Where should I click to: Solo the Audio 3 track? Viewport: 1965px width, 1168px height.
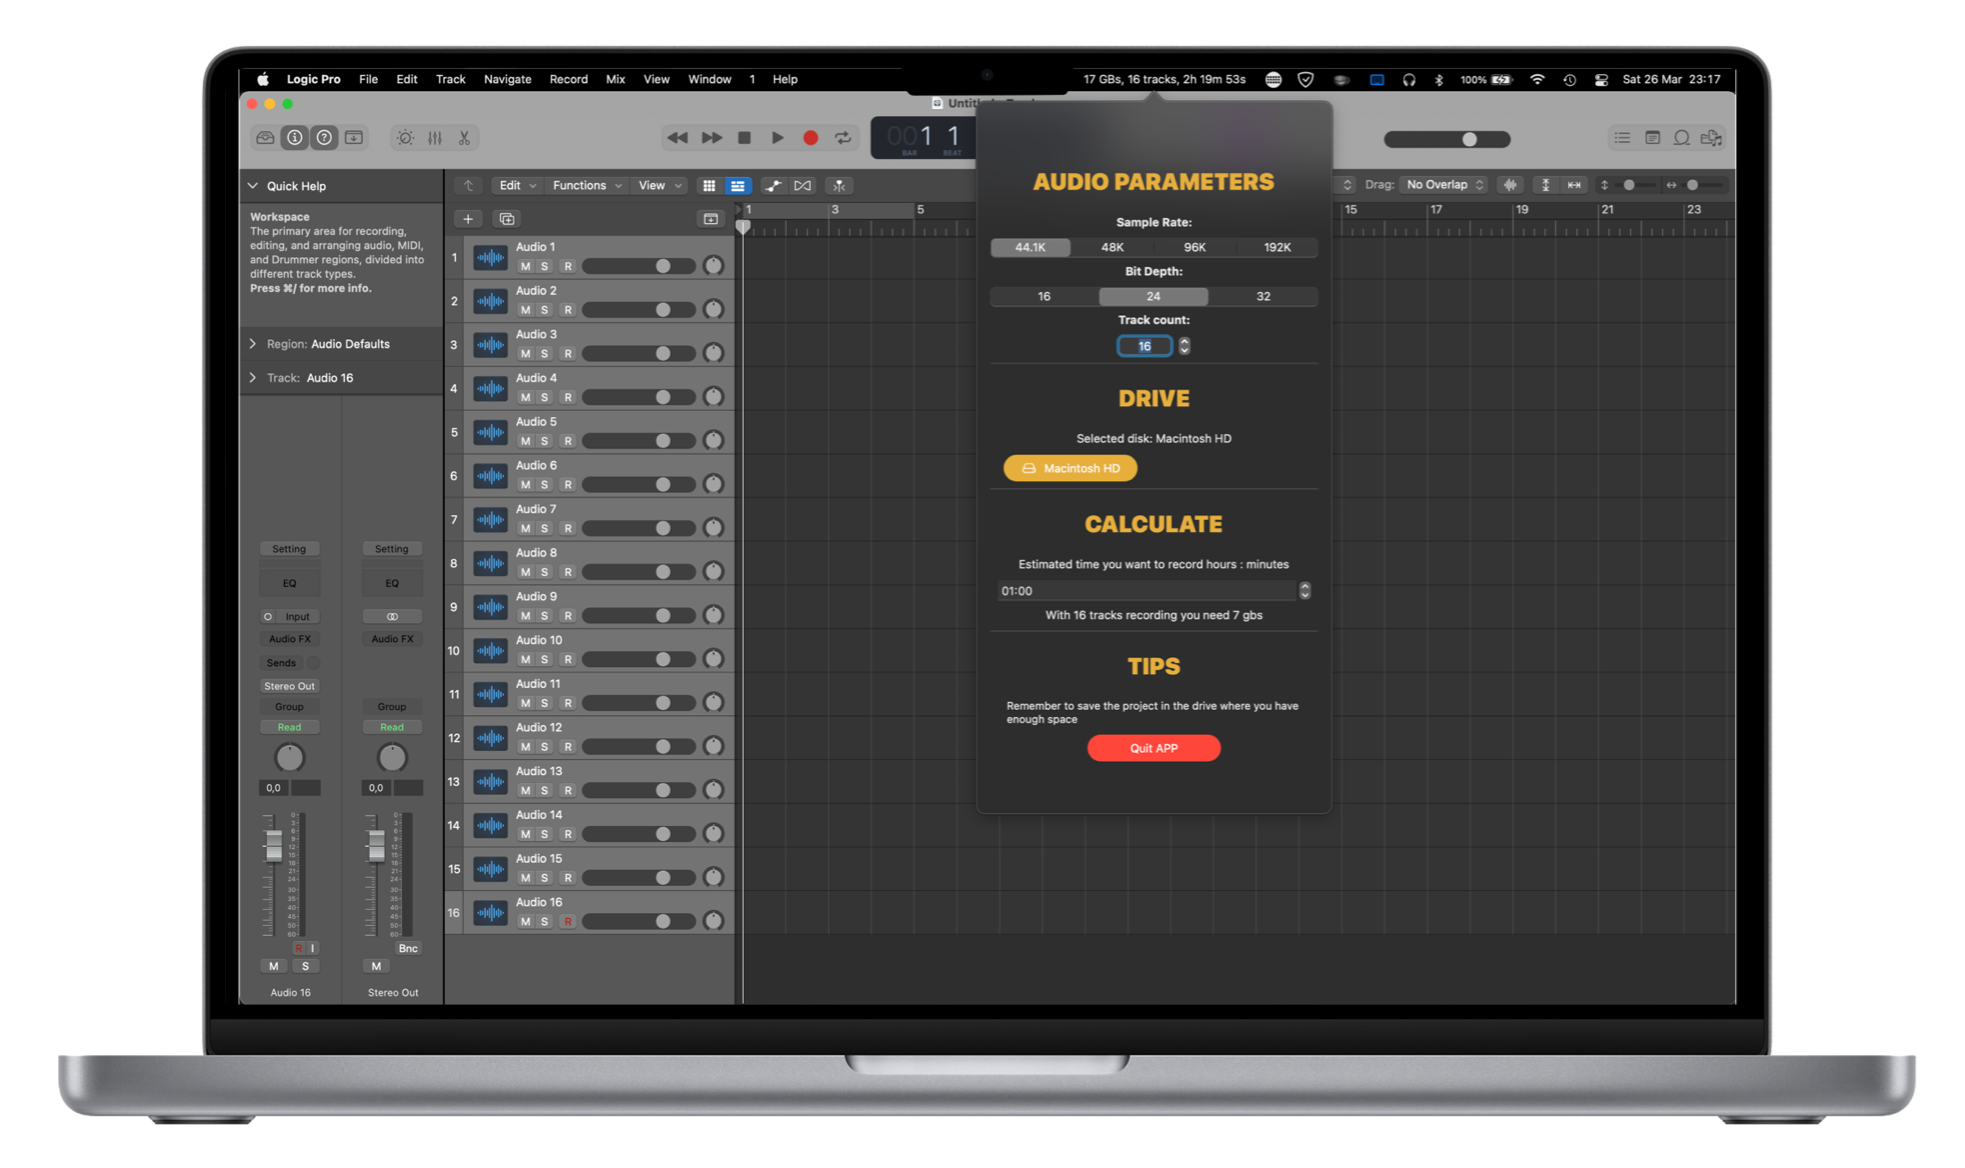545,354
